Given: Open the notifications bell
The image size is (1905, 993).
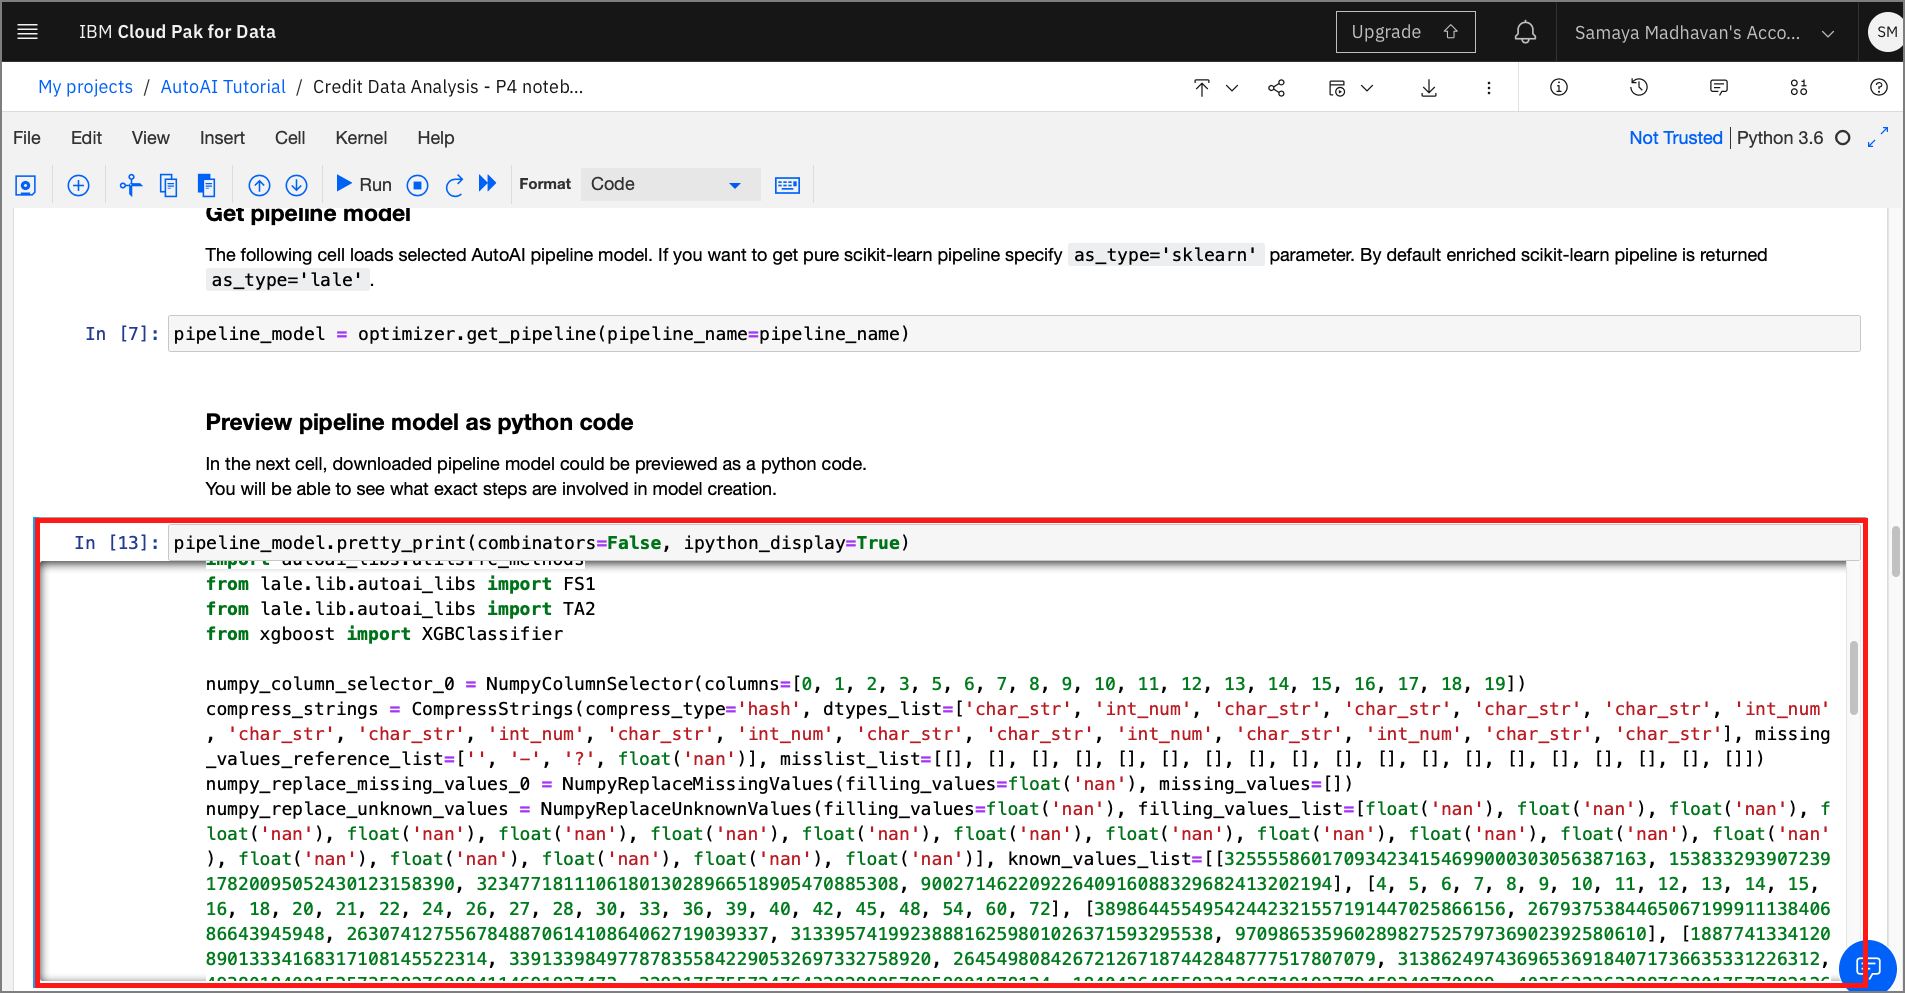Looking at the screenshot, I should (1524, 33).
